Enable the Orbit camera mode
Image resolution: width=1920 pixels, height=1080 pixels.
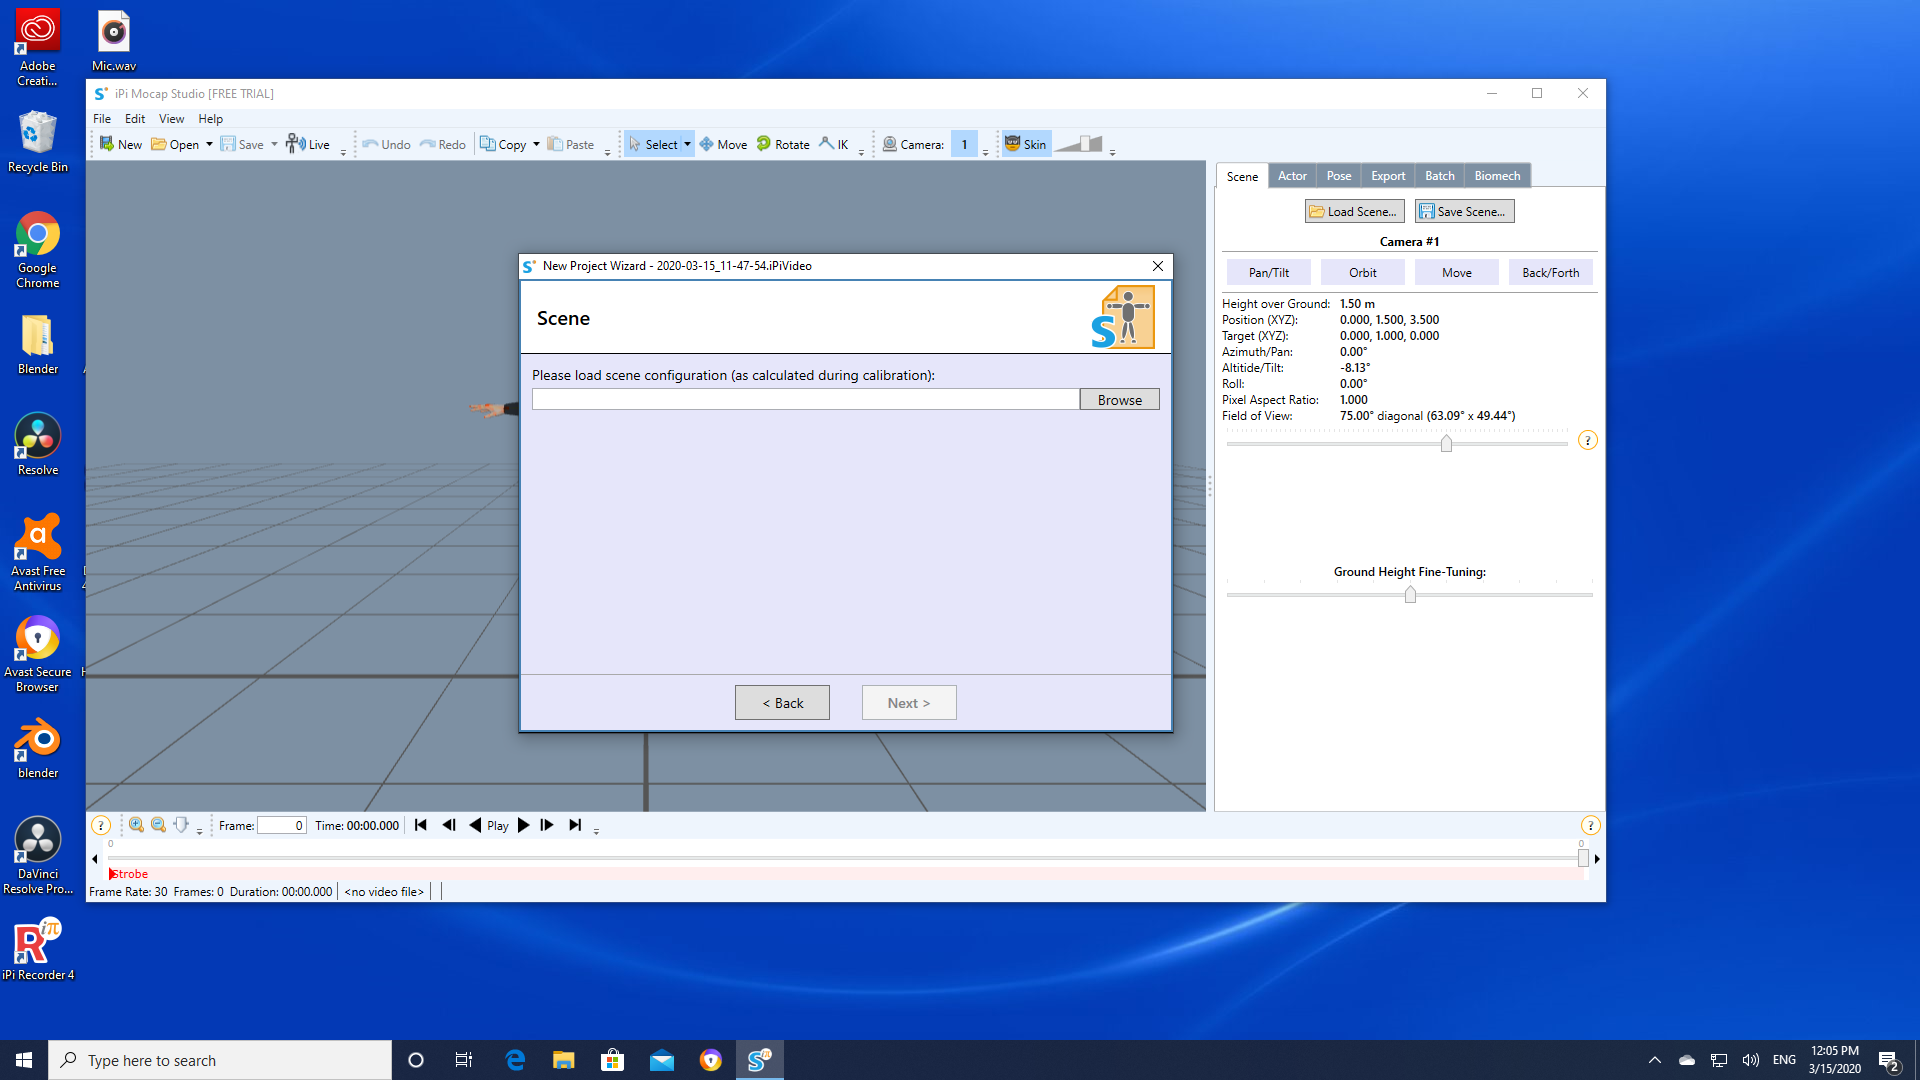pyautogui.click(x=1362, y=272)
